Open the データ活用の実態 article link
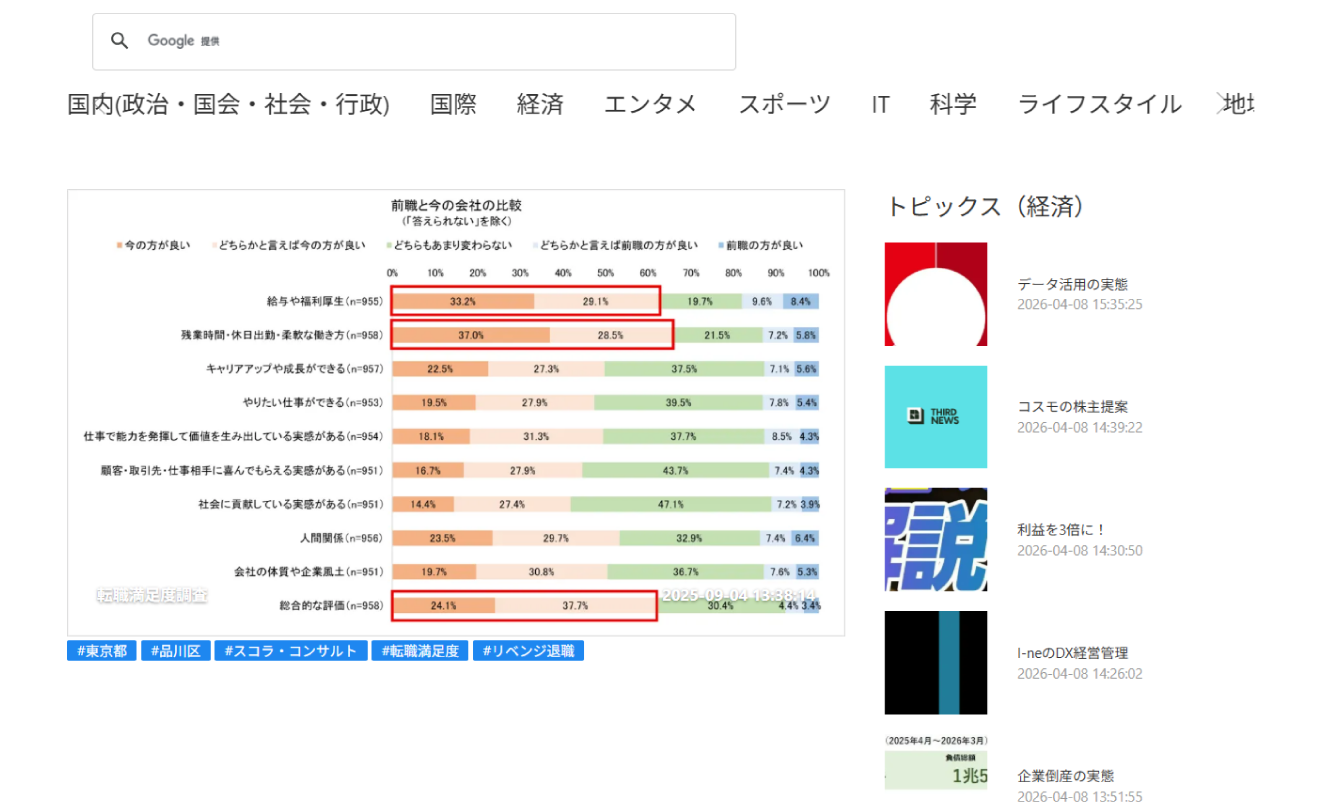This screenshot has width=1337, height=802. [1072, 284]
